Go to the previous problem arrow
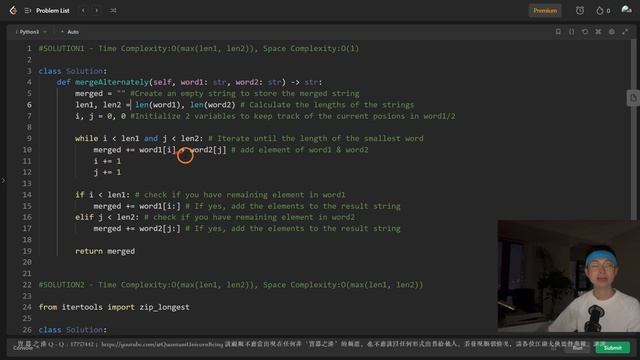Image resolution: width=640 pixels, height=360 pixels. [x=83, y=11]
